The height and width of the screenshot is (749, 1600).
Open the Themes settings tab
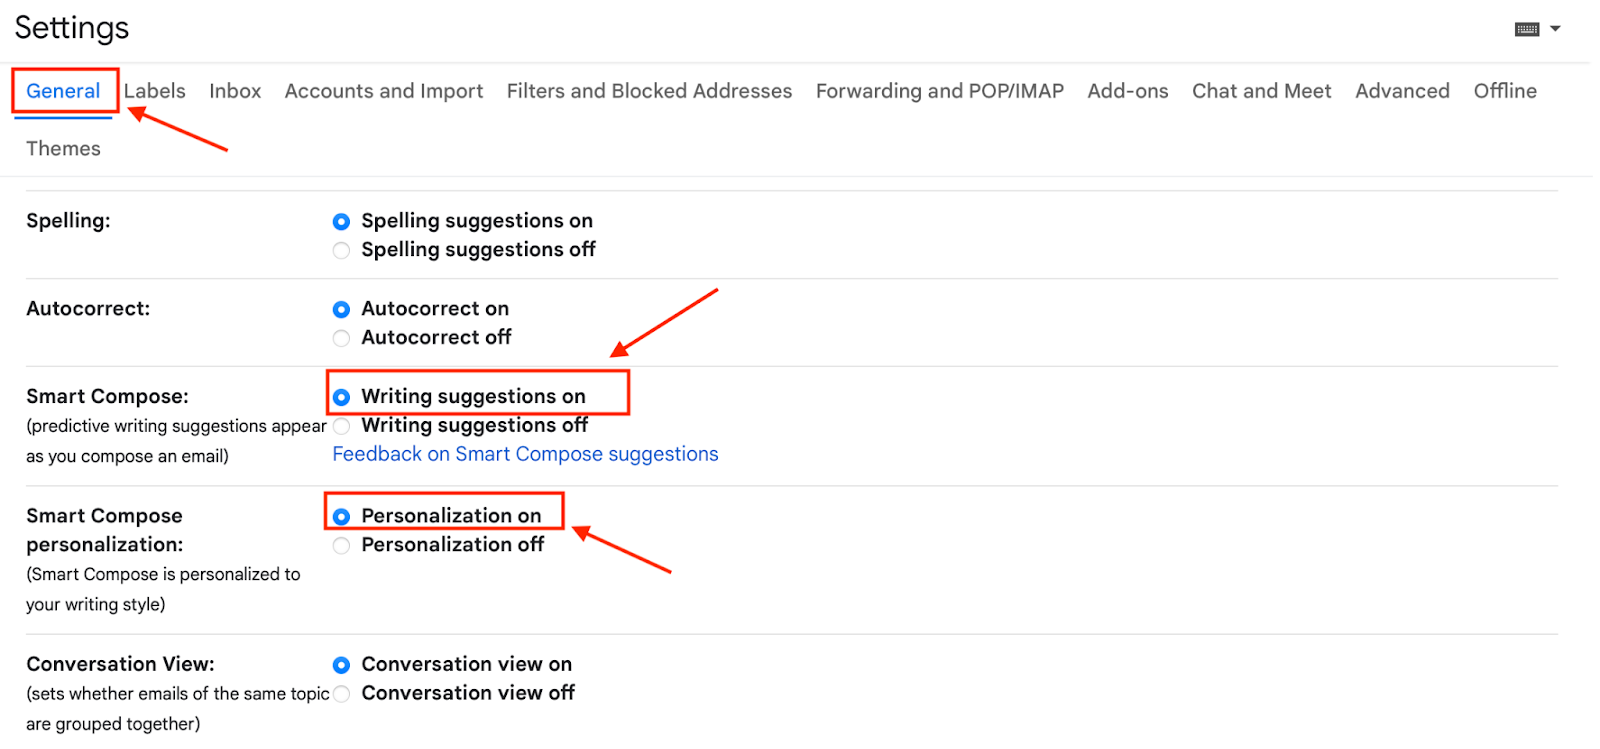(x=63, y=148)
